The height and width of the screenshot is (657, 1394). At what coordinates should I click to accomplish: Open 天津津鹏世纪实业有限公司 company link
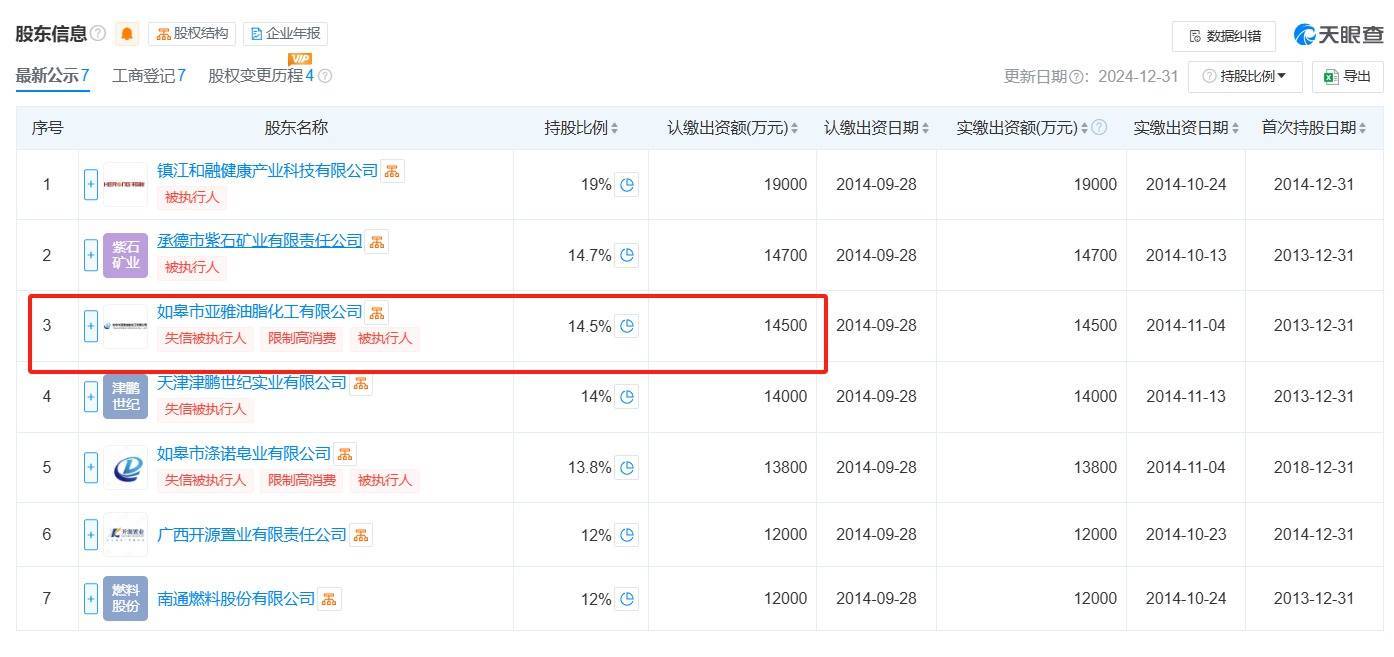click(x=252, y=383)
